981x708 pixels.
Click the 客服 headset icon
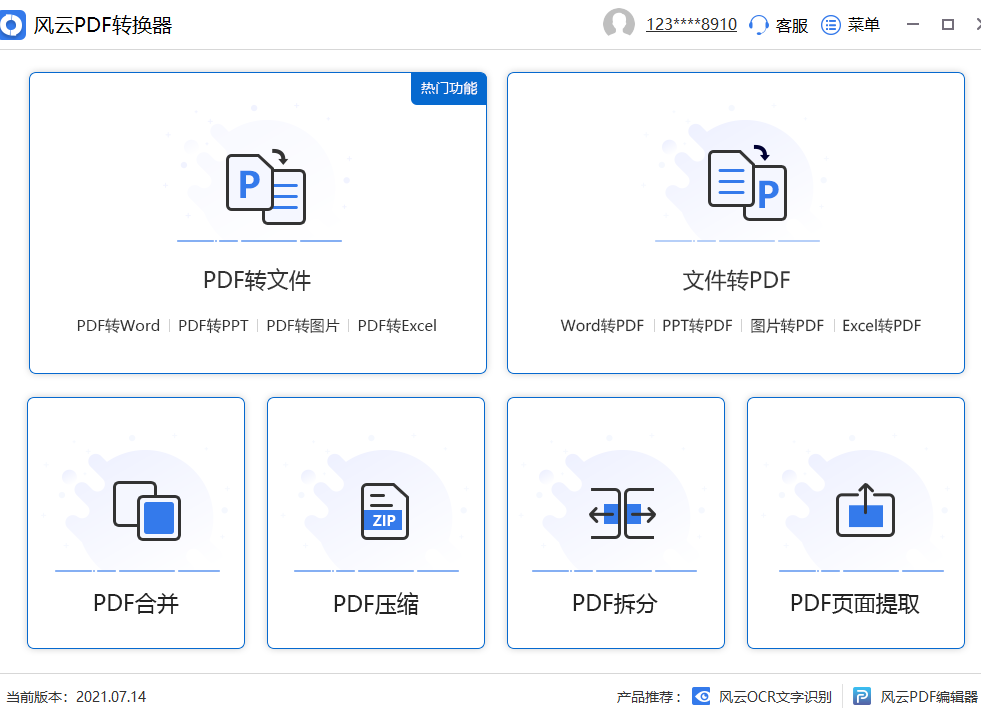pos(758,25)
